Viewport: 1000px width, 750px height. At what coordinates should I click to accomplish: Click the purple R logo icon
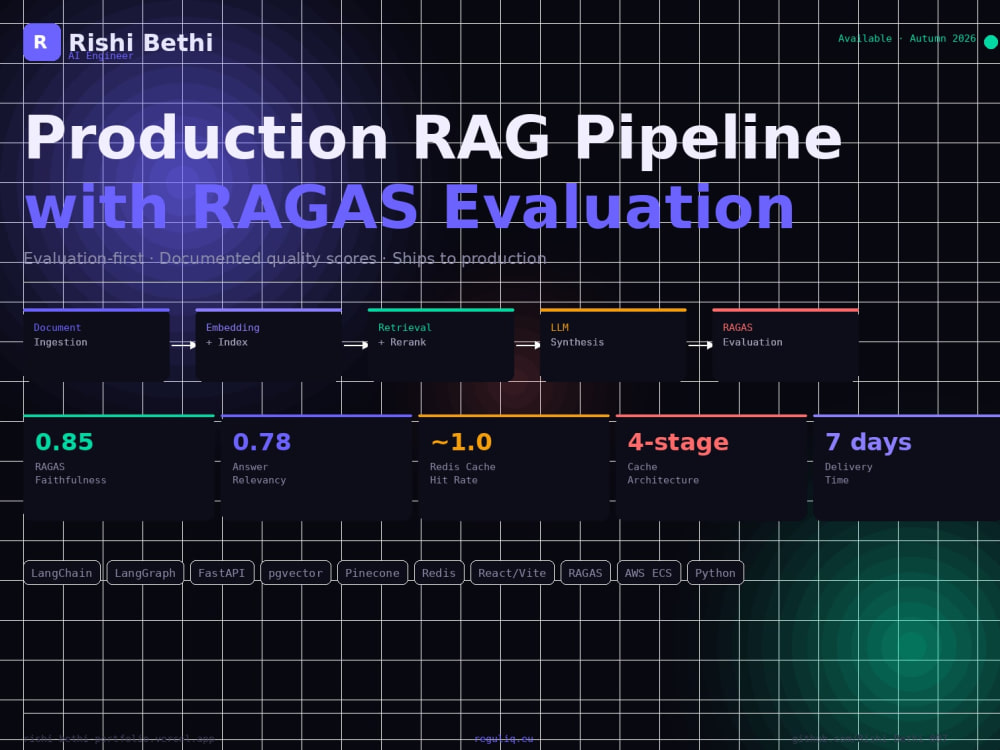pyautogui.click(x=42, y=42)
